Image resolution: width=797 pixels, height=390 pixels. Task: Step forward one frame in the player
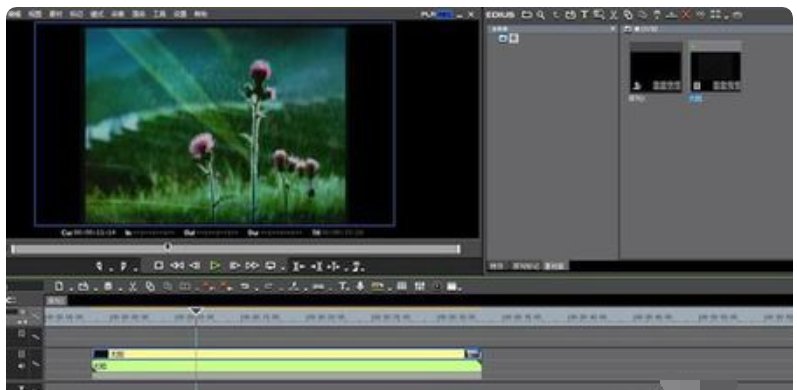tap(234, 266)
